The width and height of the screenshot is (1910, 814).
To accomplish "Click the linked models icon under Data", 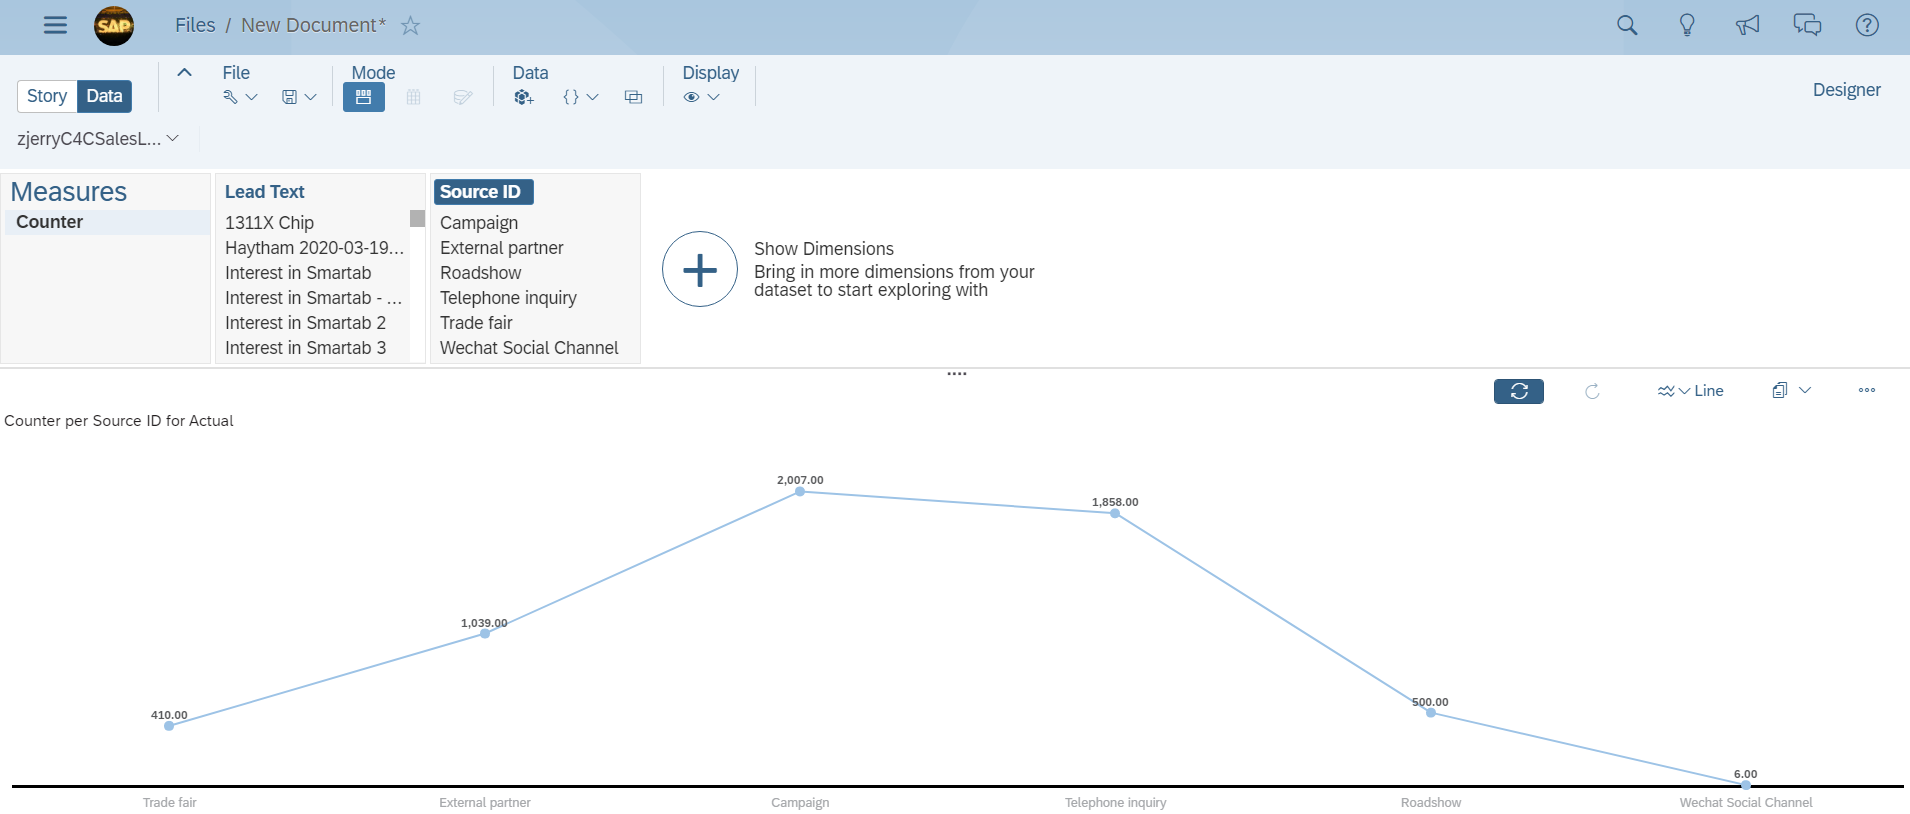I will [x=633, y=97].
